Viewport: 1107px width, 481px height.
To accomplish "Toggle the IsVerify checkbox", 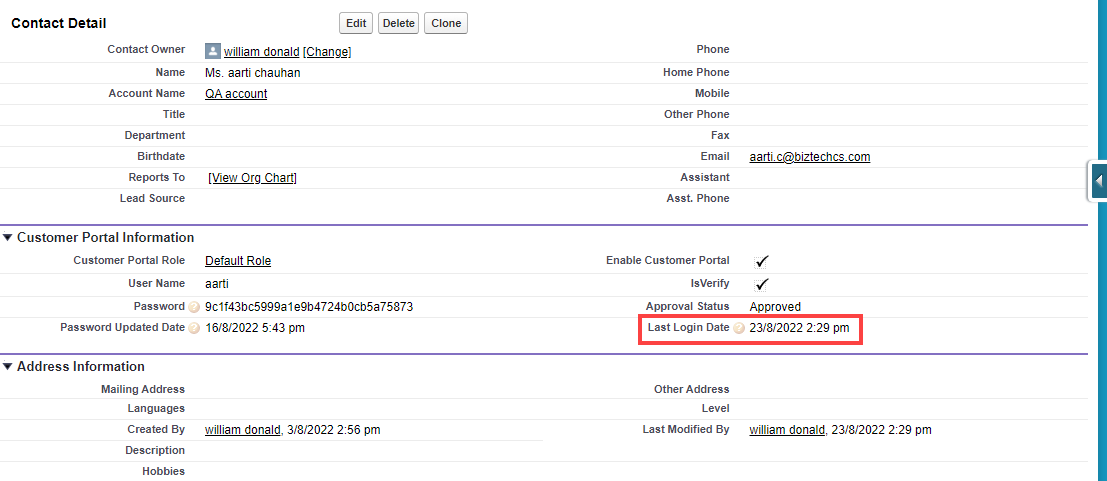I will tap(761, 284).
